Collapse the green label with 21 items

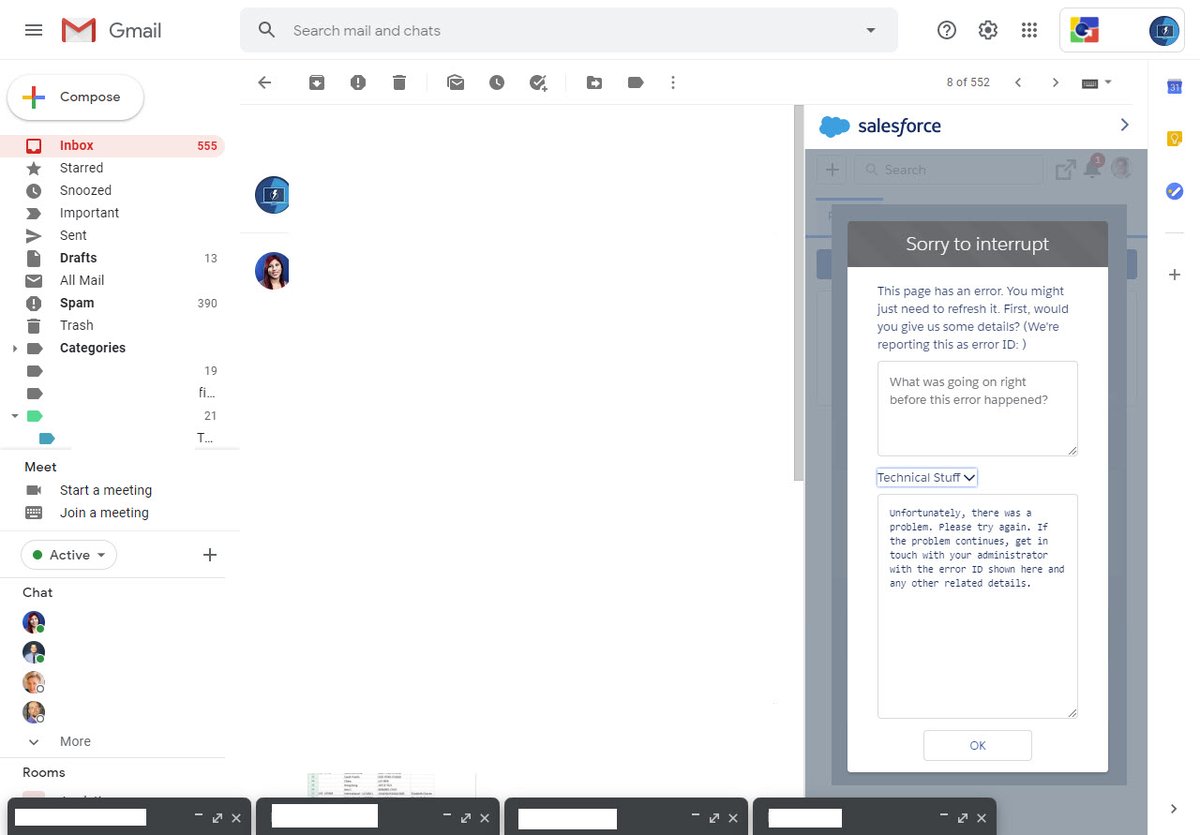coord(14,415)
